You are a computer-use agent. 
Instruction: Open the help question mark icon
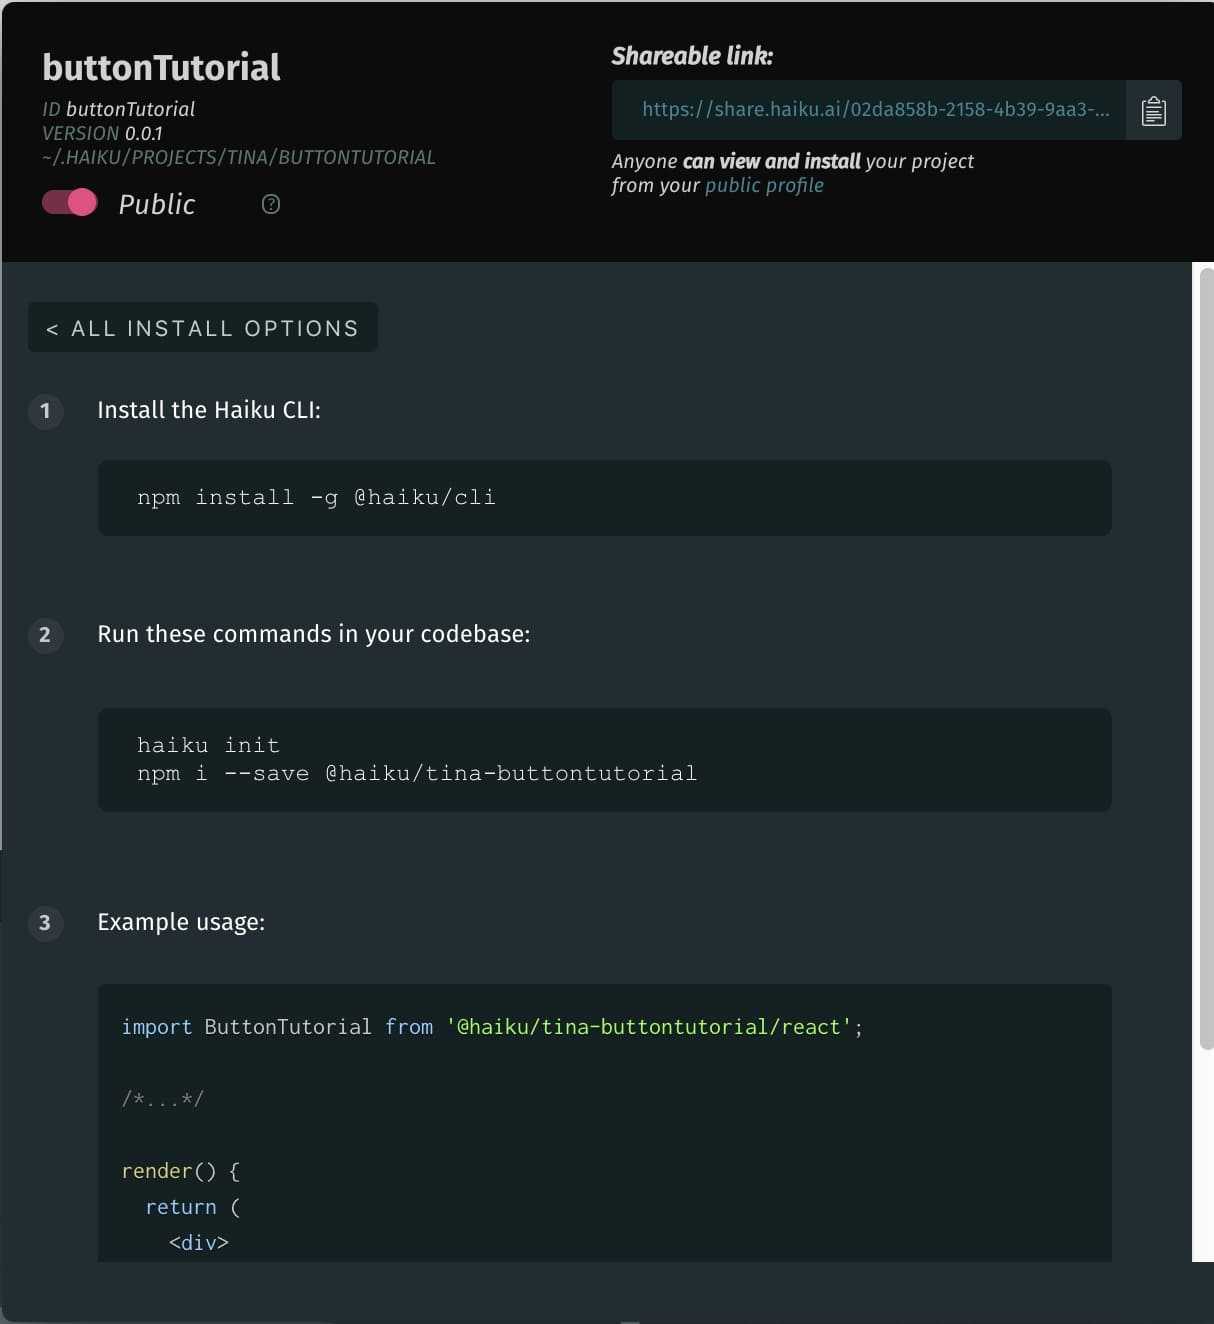point(270,204)
